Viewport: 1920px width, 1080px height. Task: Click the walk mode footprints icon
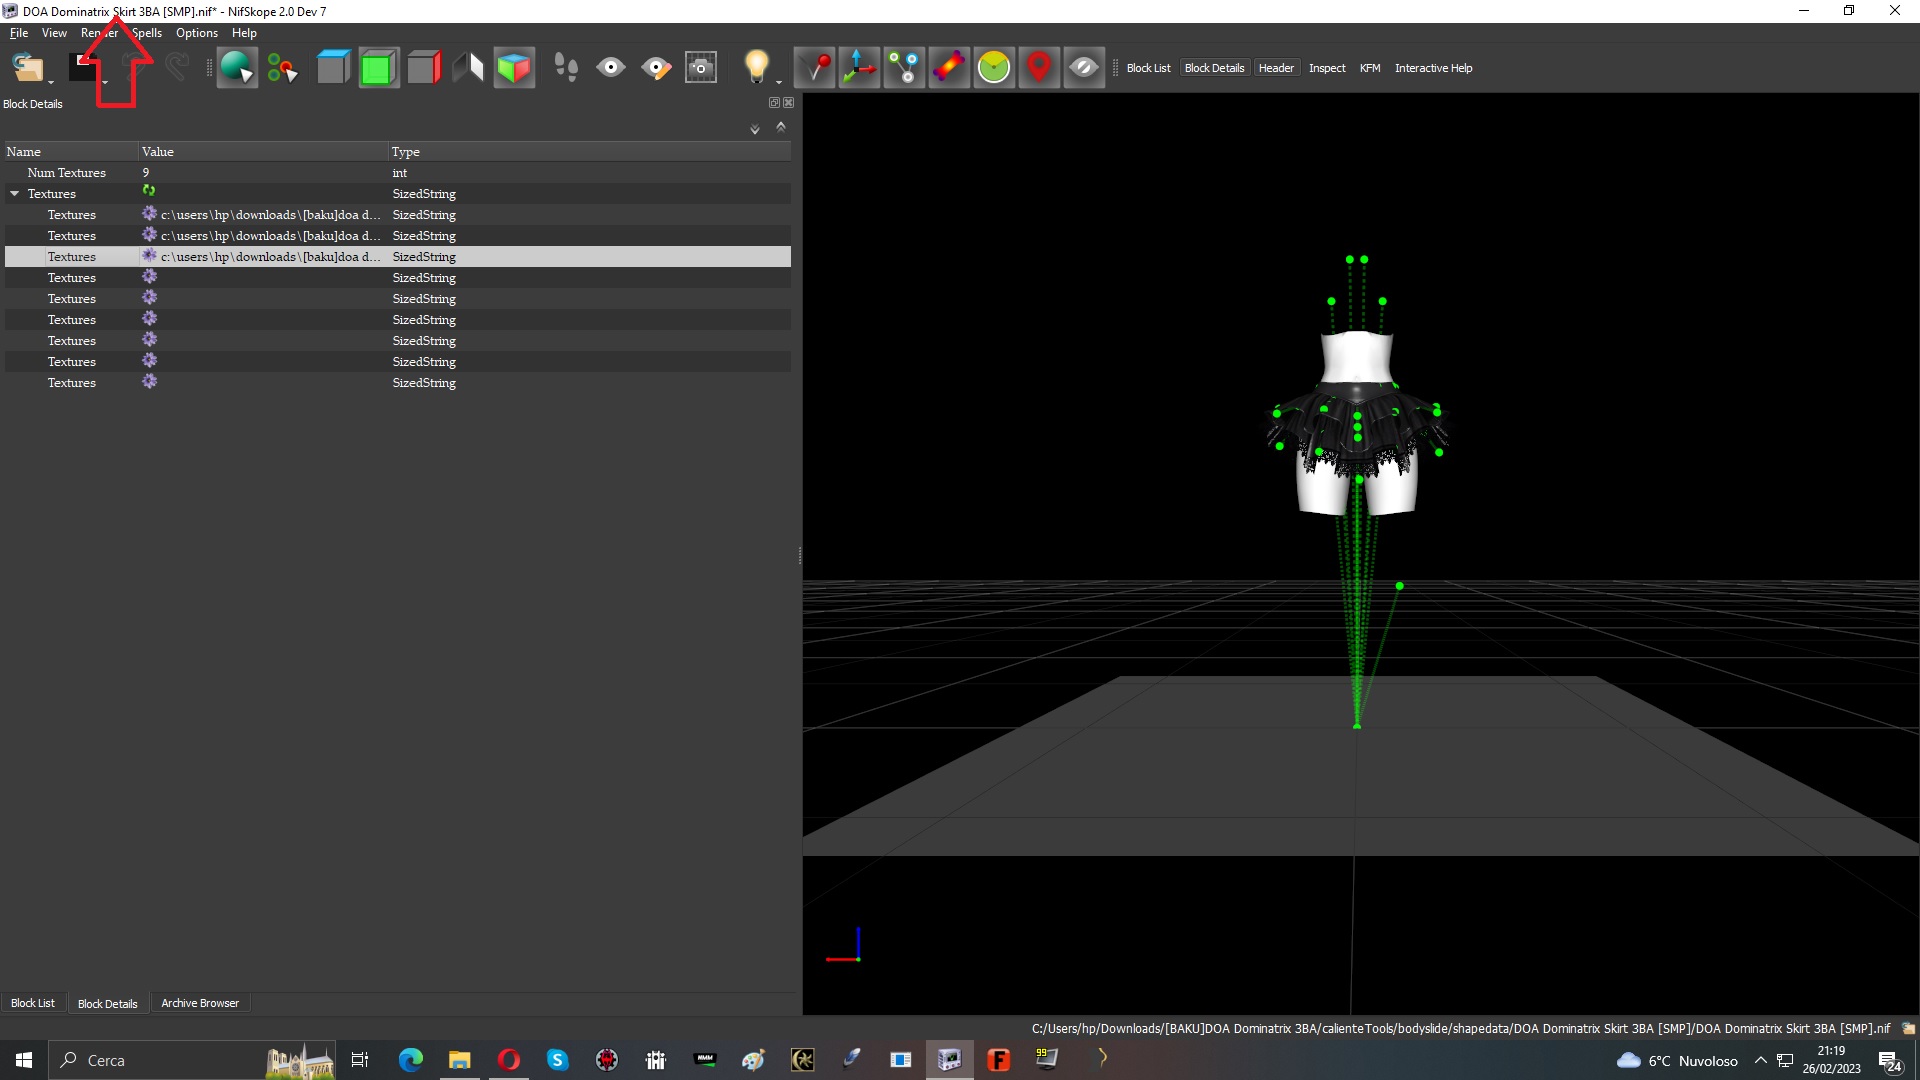566,68
